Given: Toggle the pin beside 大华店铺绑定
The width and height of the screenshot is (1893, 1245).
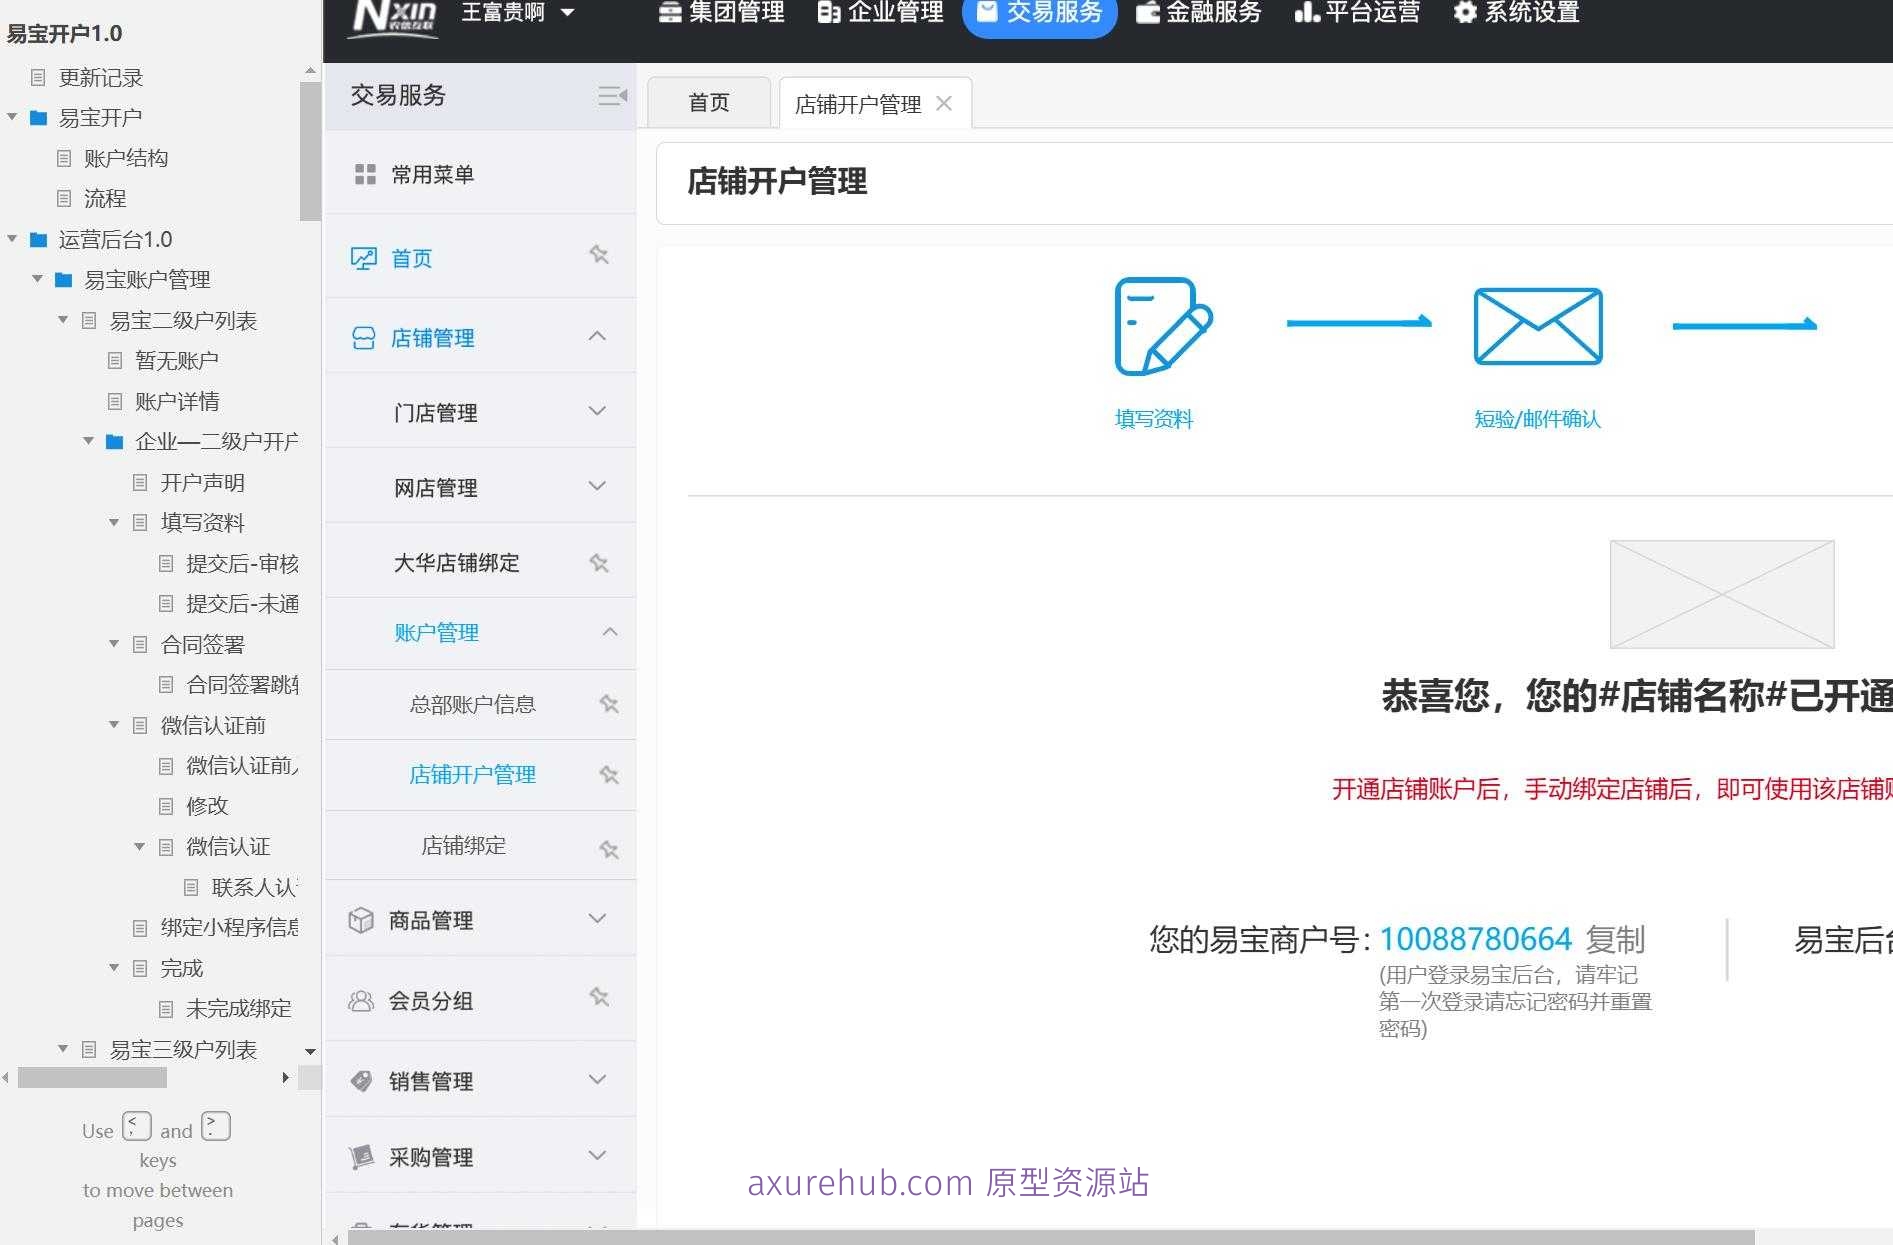Looking at the screenshot, I should 600,563.
